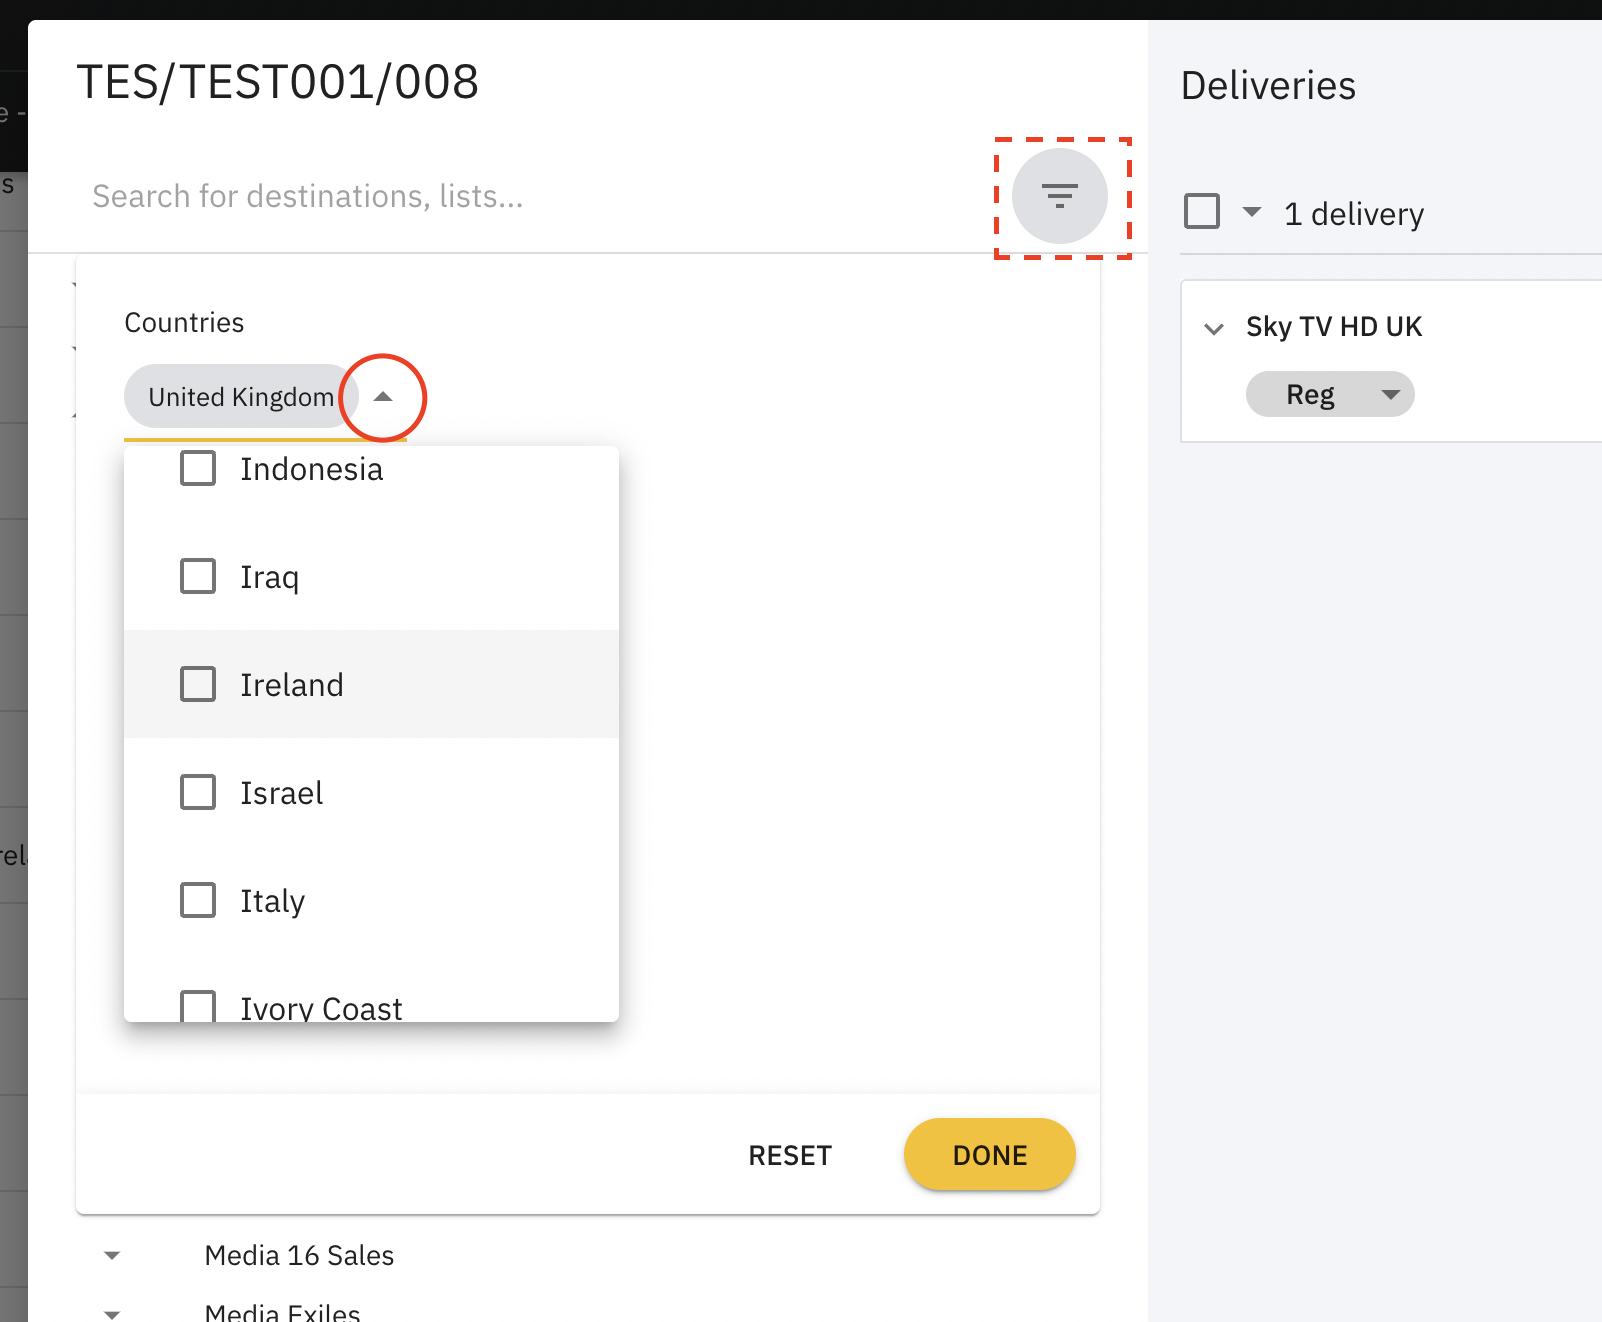This screenshot has height=1322, width=1602.
Task: Check the Italy checkbox
Action: (198, 900)
